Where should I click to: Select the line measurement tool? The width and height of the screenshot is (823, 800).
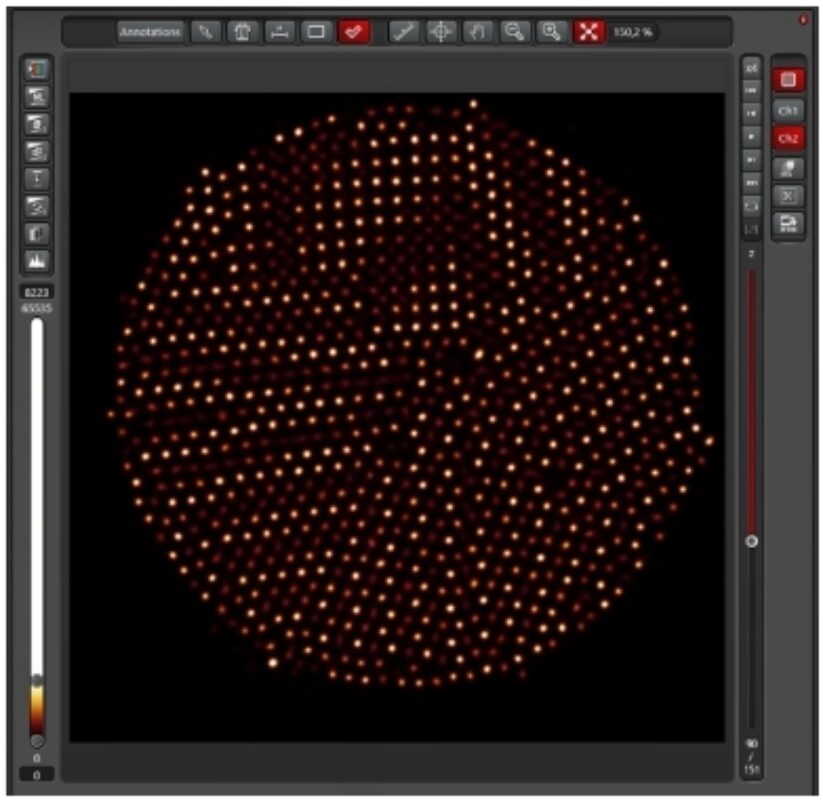tap(404, 32)
